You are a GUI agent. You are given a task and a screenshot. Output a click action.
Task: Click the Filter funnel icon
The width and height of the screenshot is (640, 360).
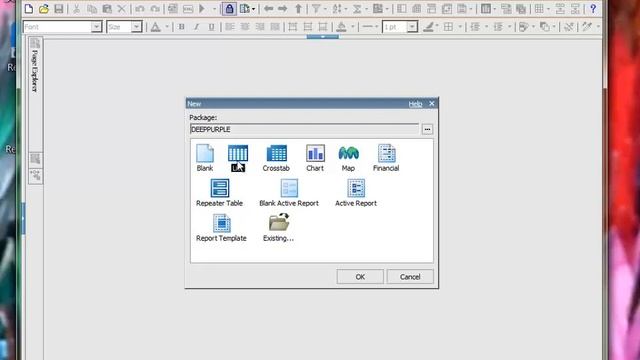pyautogui.click(x=316, y=9)
